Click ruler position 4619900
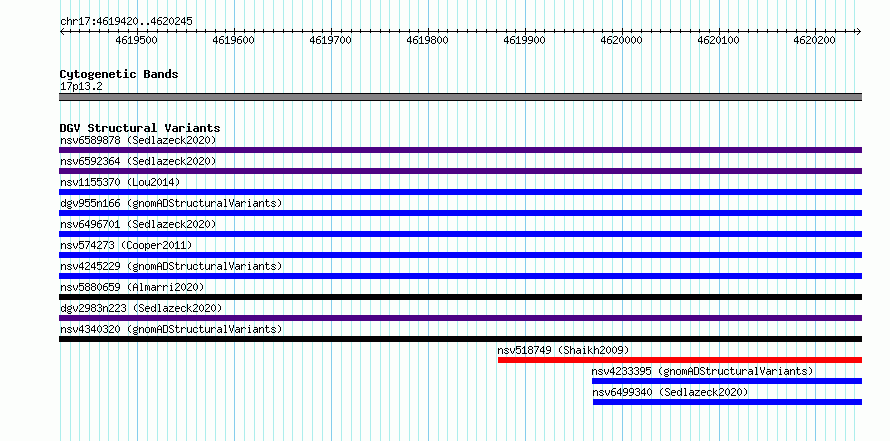The height and width of the screenshot is (441, 890). [x=524, y=40]
